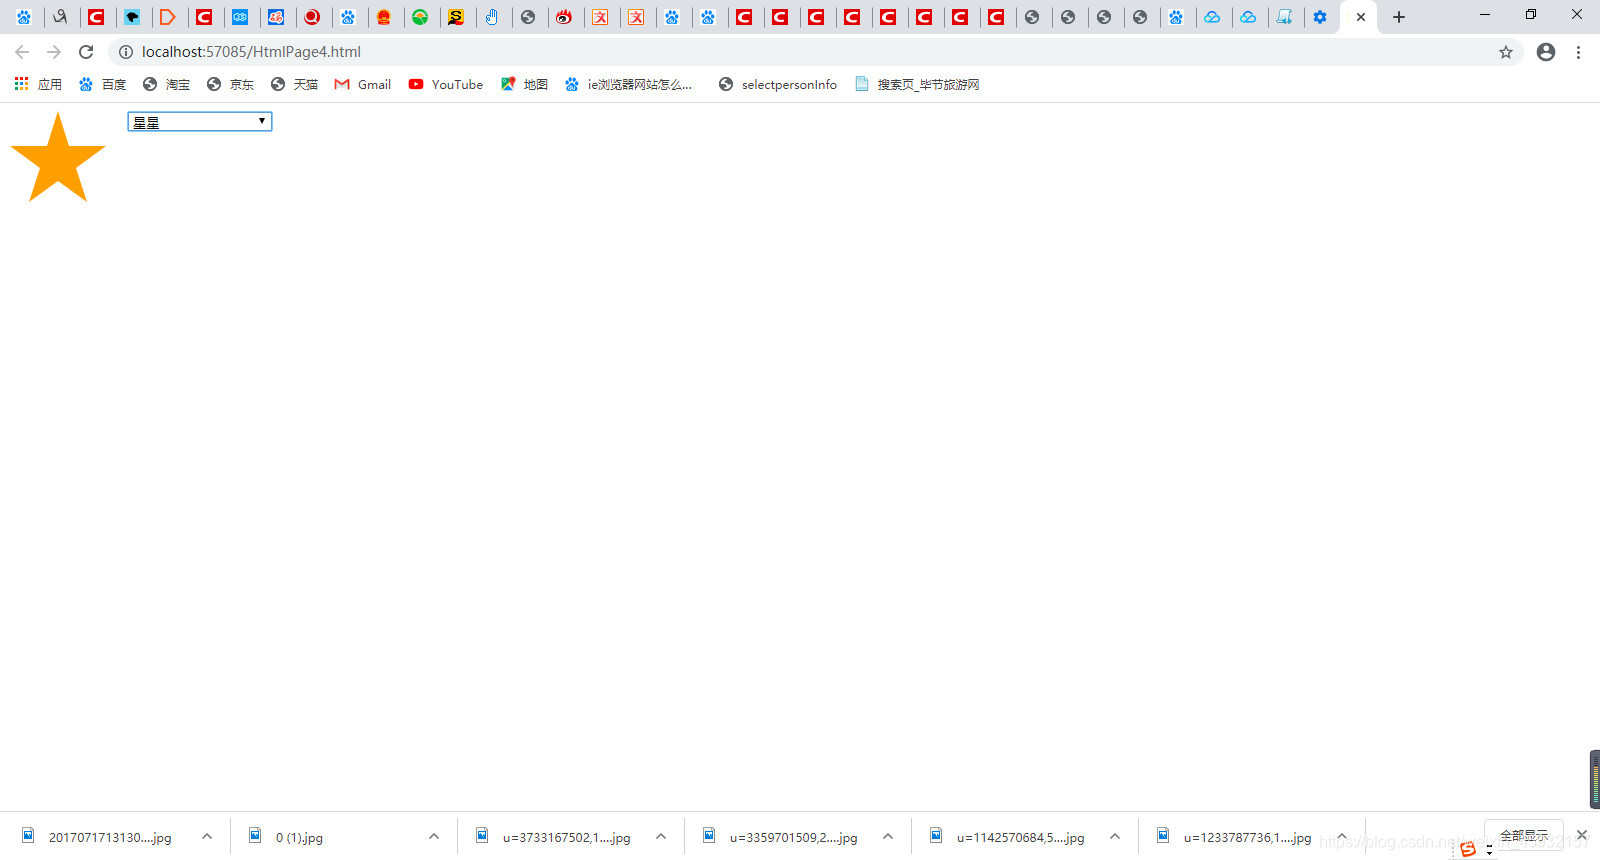Screen dimensions: 1600x860
Task: Expand the 星星 dropdown select box
Action: (200, 122)
